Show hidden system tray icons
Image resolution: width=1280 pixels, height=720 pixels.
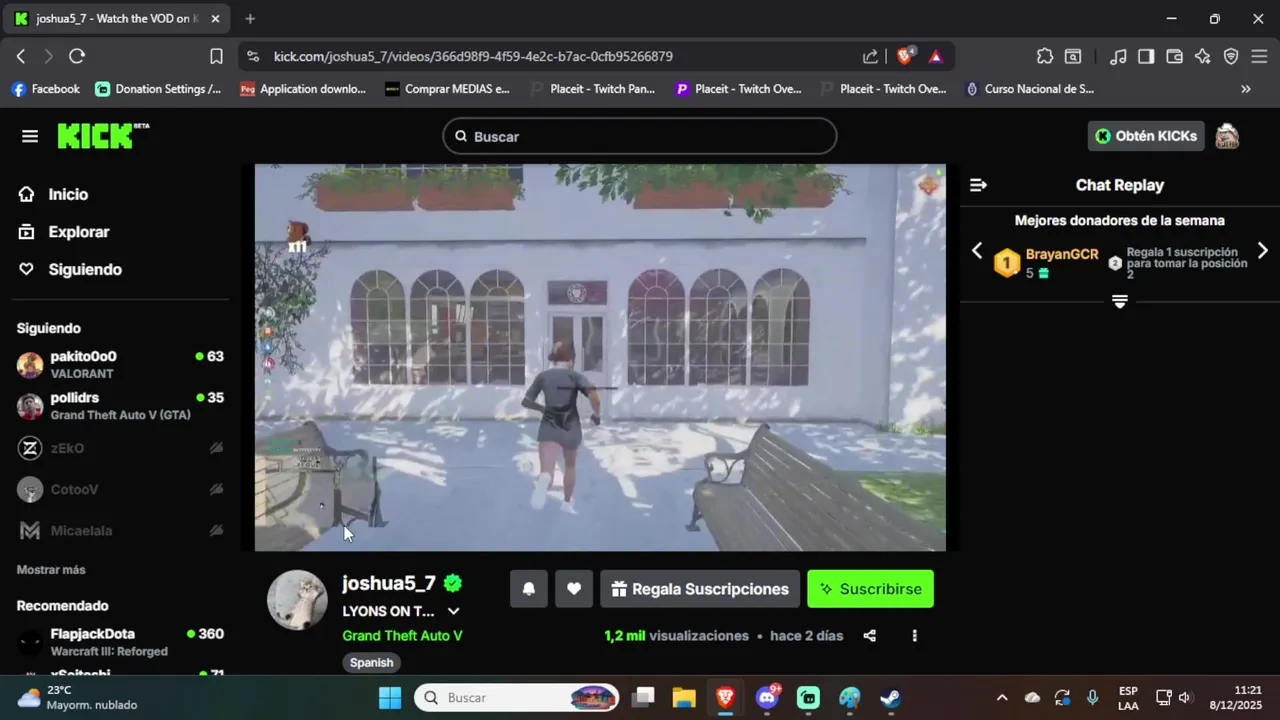pos(1002,697)
